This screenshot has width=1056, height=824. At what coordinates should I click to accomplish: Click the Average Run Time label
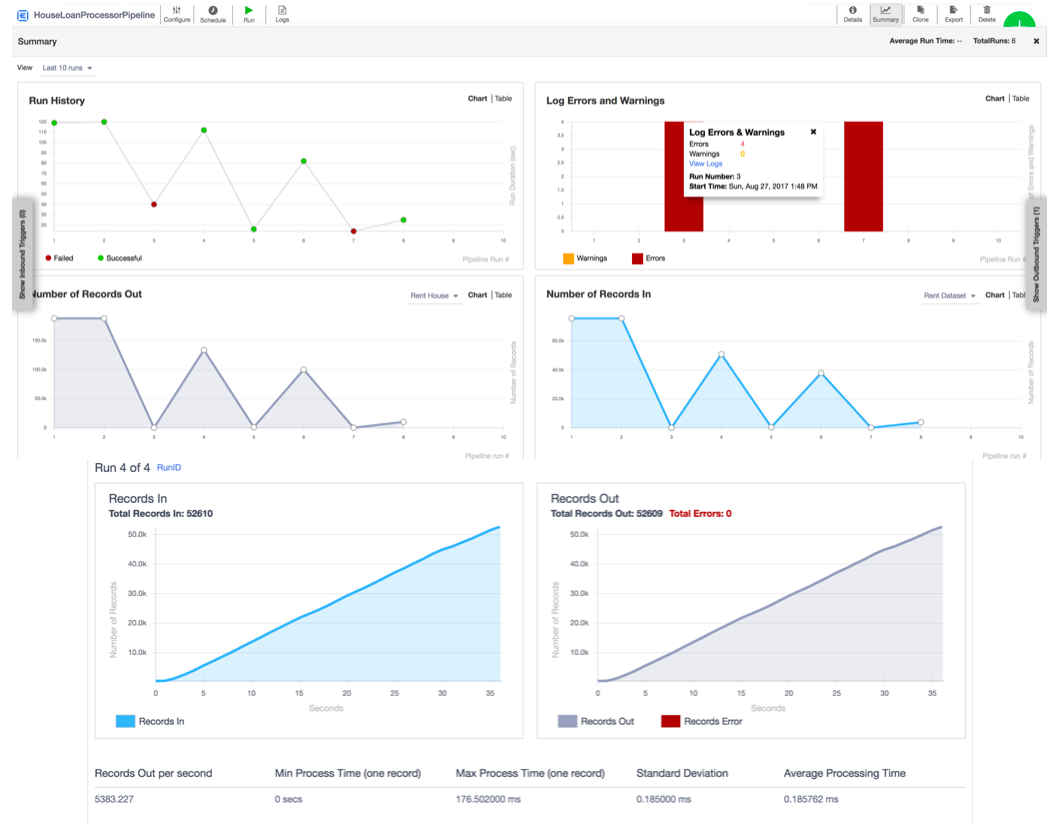click(925, 41)
